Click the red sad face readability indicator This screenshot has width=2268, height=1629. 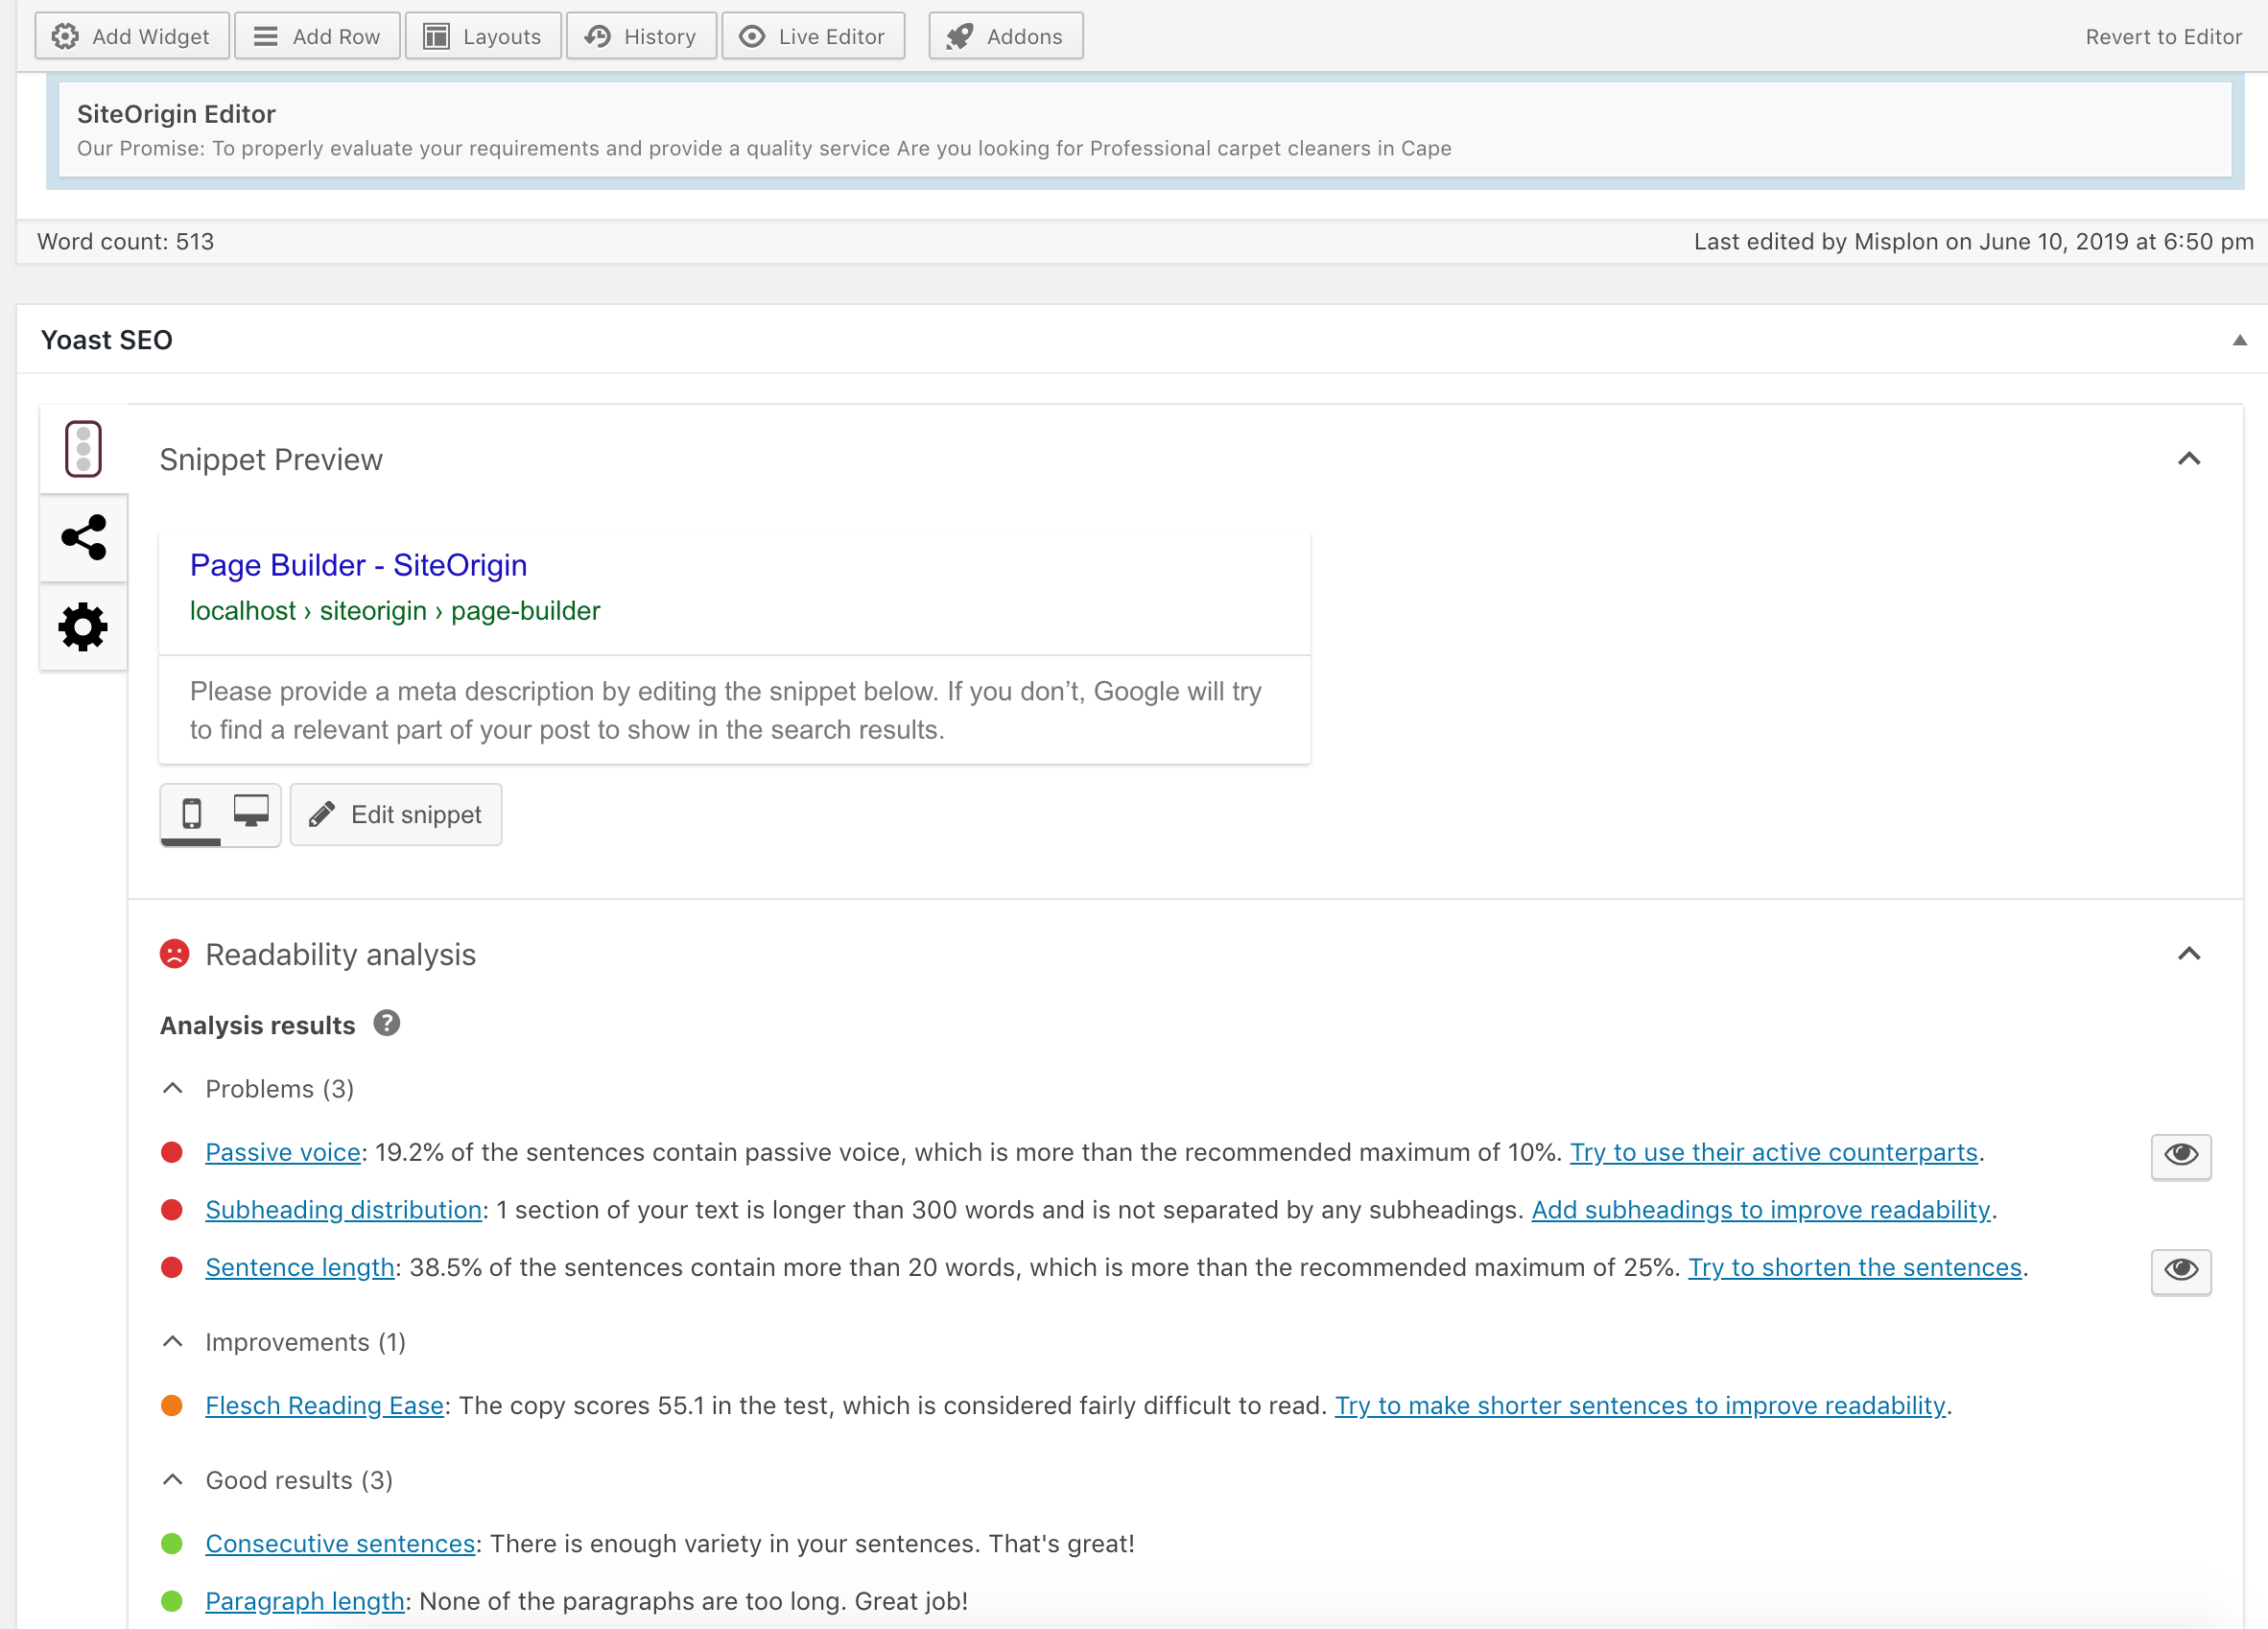tap(175, 954)
